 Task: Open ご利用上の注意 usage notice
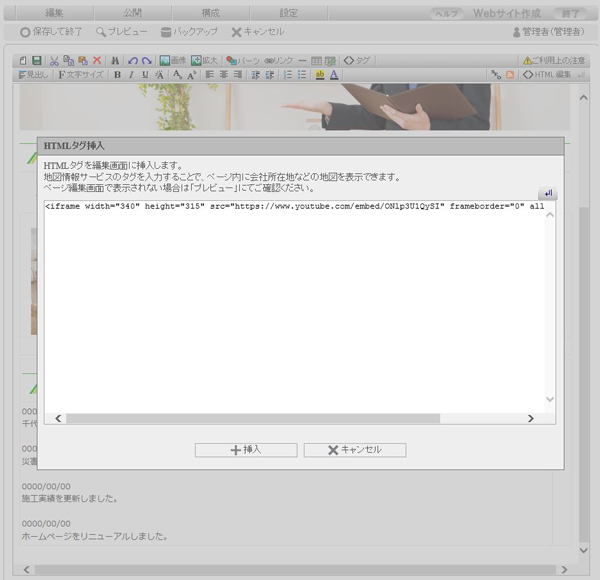pos(554,60)
